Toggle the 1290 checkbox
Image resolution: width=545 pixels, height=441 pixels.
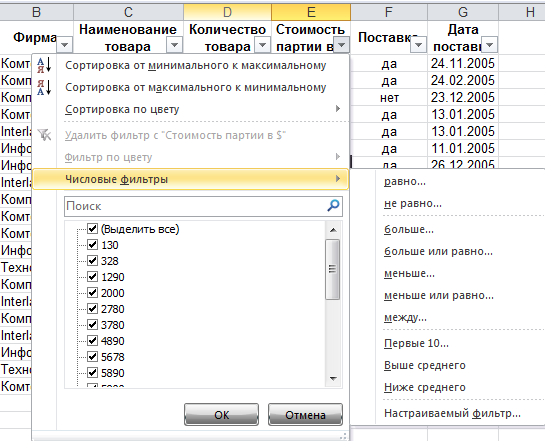(92, 277)
